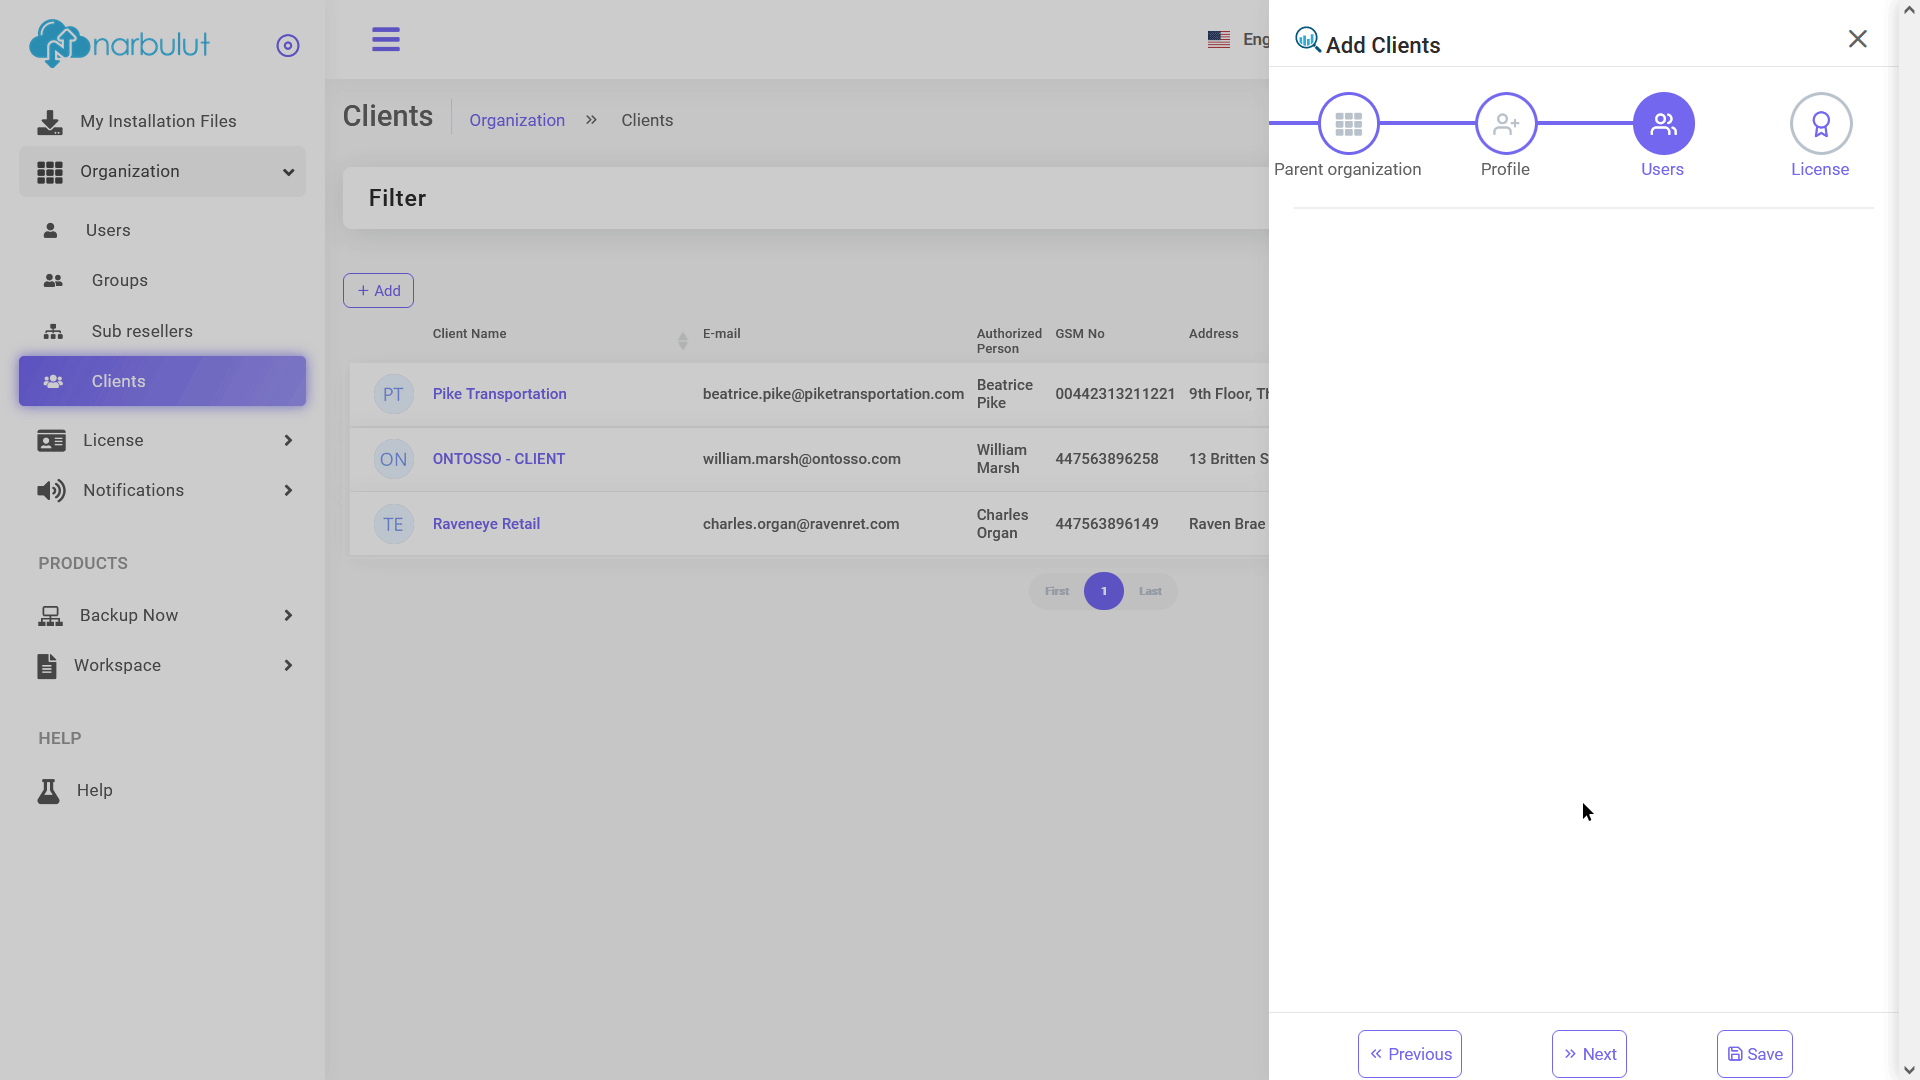The height and width of the screenshot is (1080, 1920).
Task: Toggle the sidebar pin circle icon
Action: point(288,46)
